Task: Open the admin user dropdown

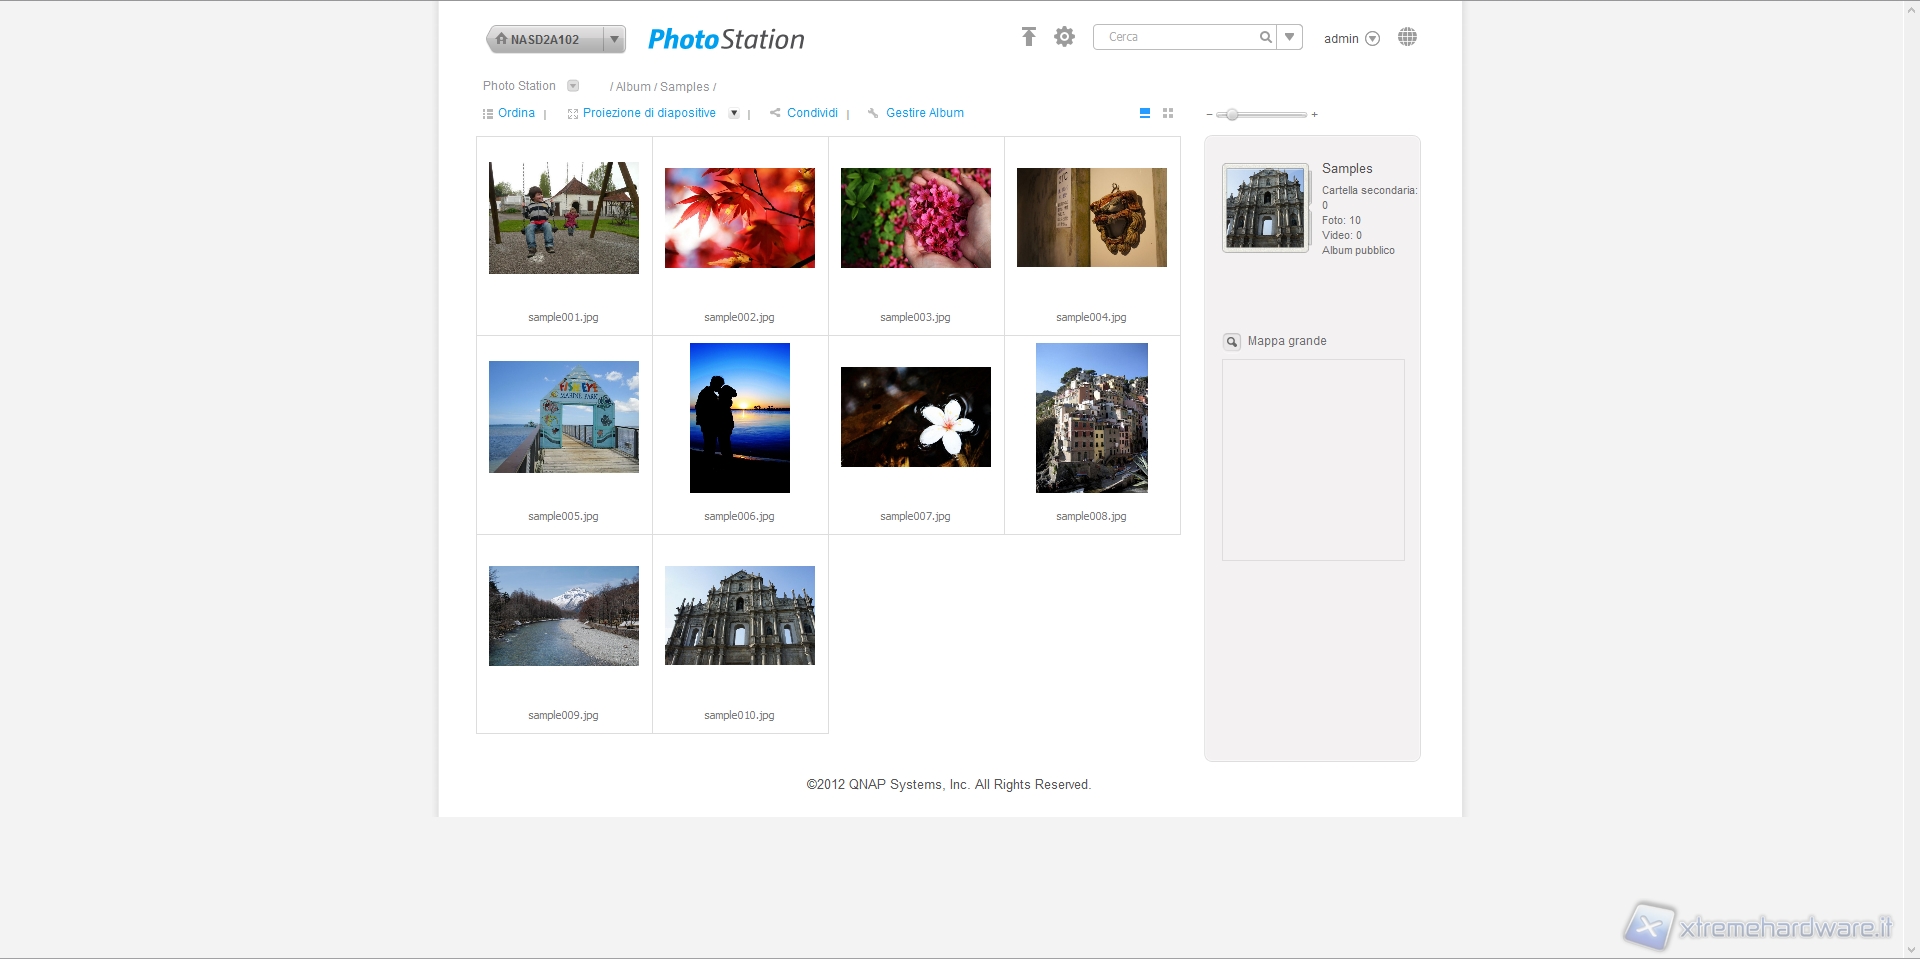Action: tap(1373, 39)
